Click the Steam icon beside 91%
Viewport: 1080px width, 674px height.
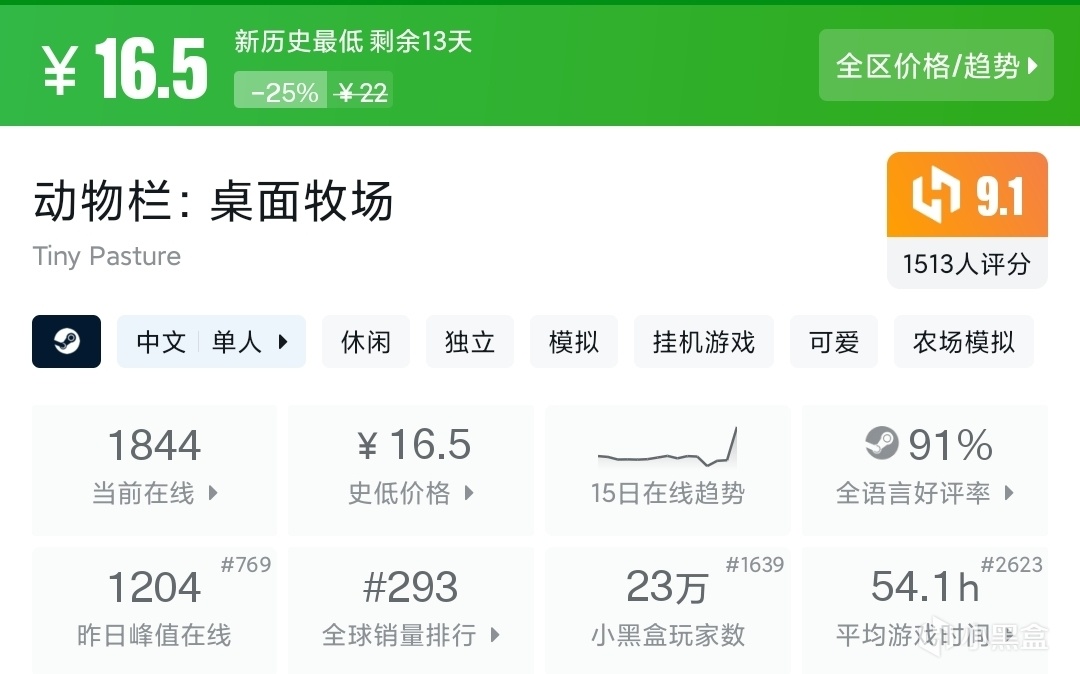[x=882, y=443]
